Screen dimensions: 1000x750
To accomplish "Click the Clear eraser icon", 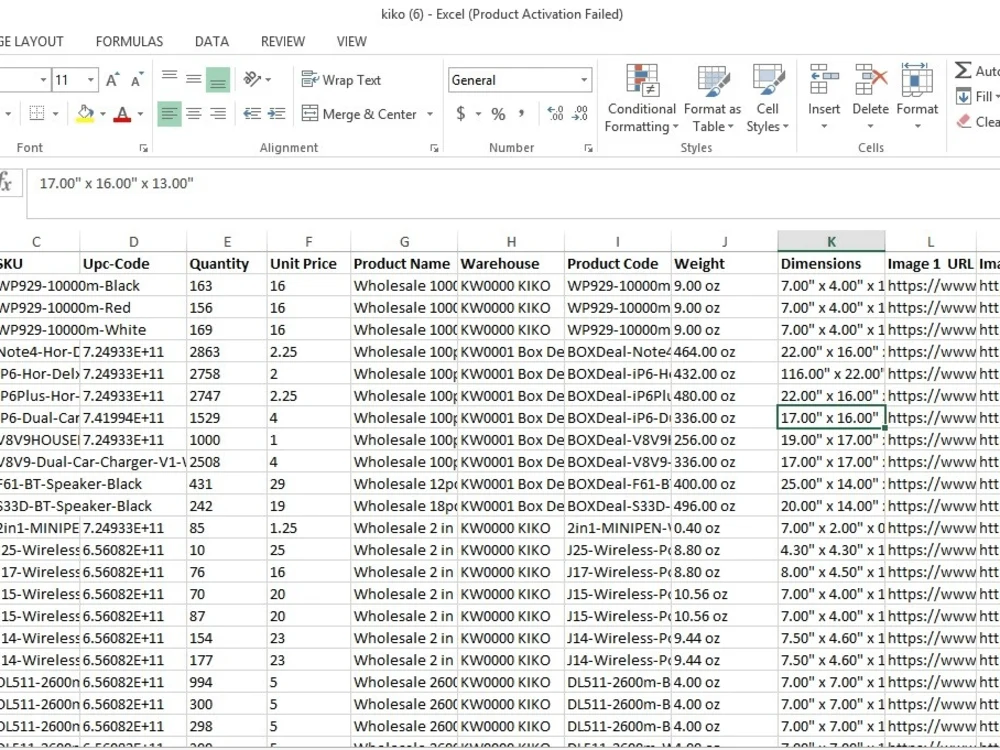I will tap(964, 121).
